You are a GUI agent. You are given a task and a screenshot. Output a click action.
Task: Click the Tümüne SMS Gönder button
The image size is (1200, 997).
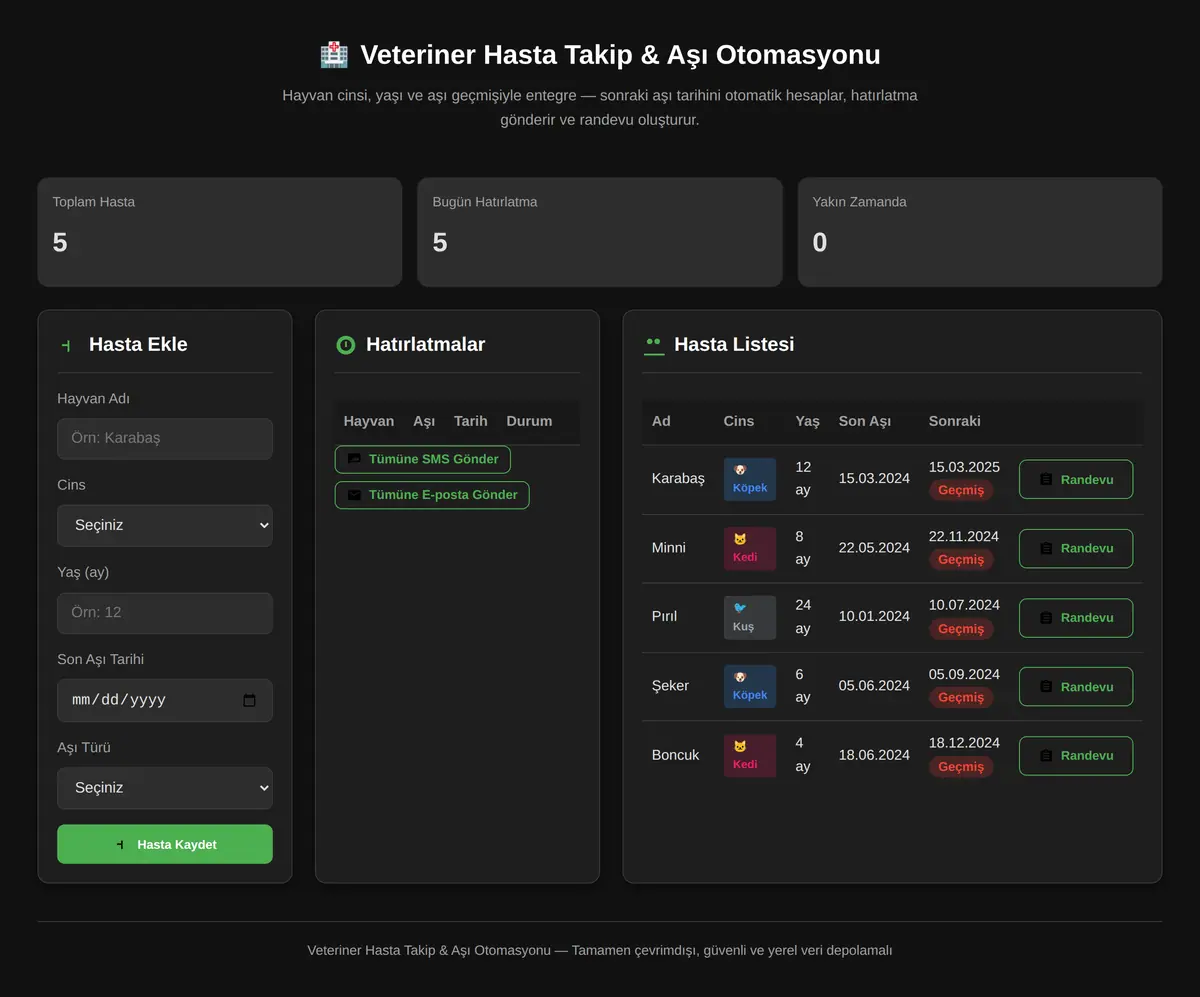423,459
